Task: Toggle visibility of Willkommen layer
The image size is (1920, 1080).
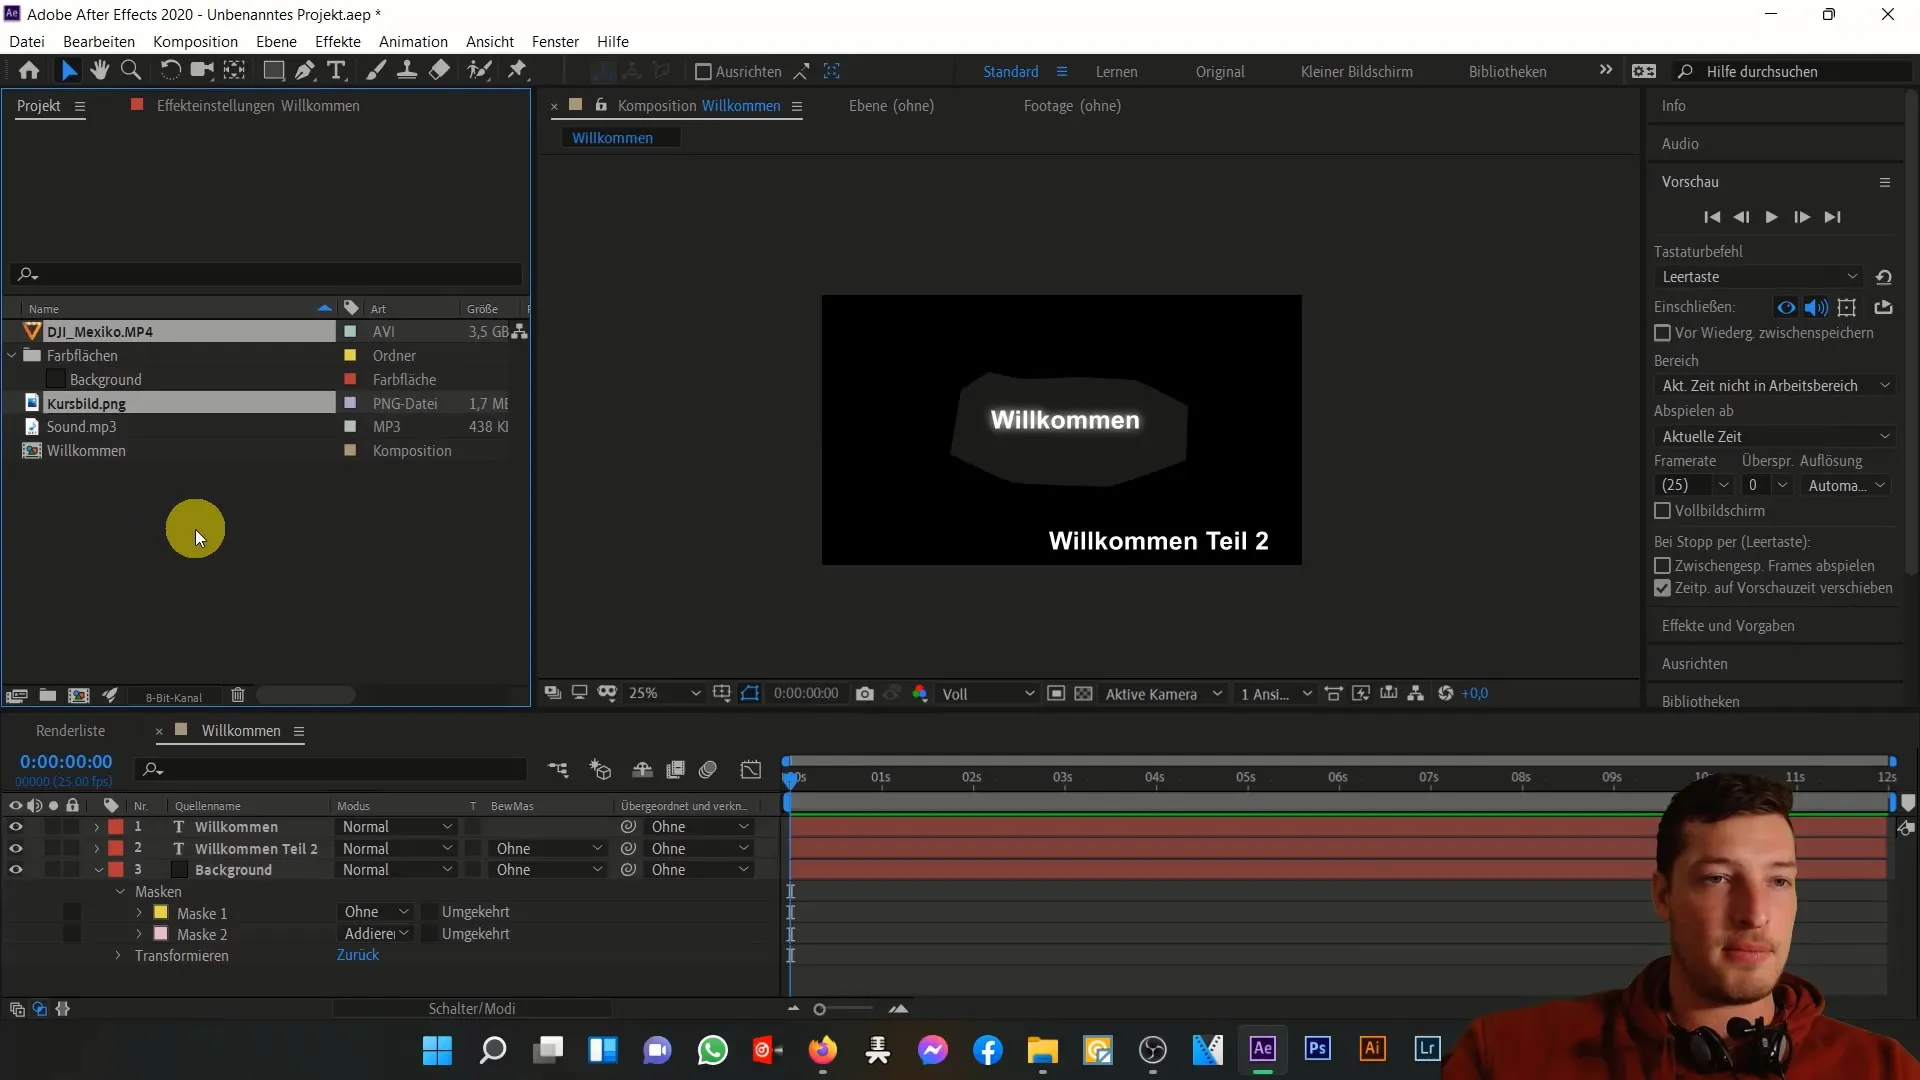Action: (15, 825)
